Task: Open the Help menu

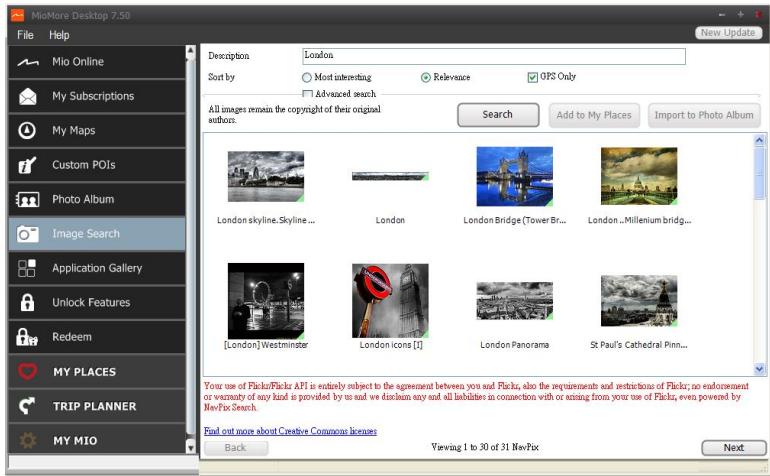Action: coord(59,35)
